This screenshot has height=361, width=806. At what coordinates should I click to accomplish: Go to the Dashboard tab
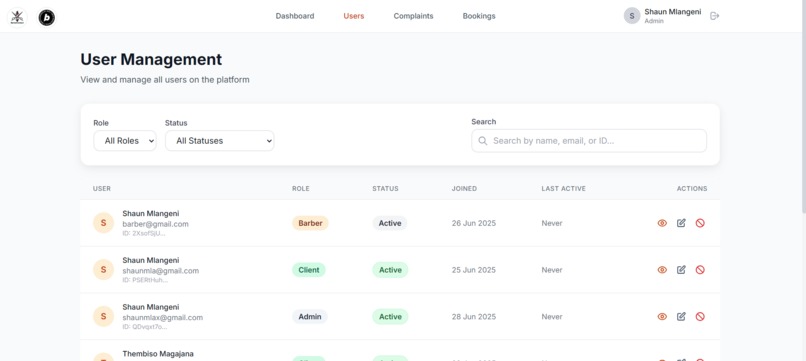[295, 16]
